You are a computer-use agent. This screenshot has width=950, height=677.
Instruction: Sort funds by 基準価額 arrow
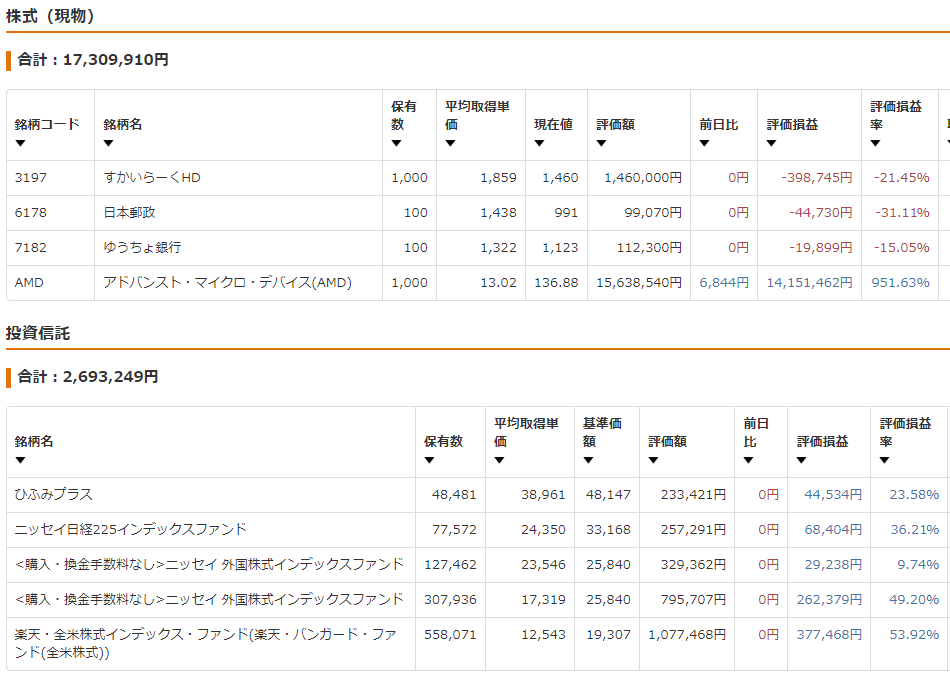coord(588,460)
